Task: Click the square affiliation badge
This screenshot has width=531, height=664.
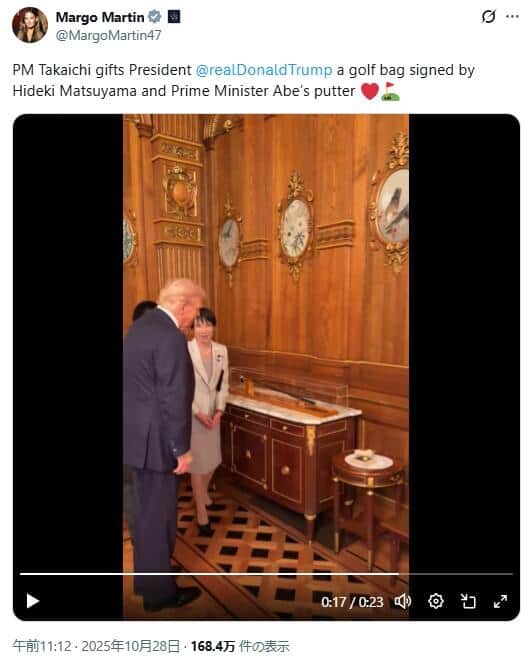Action: pos(174,17)
